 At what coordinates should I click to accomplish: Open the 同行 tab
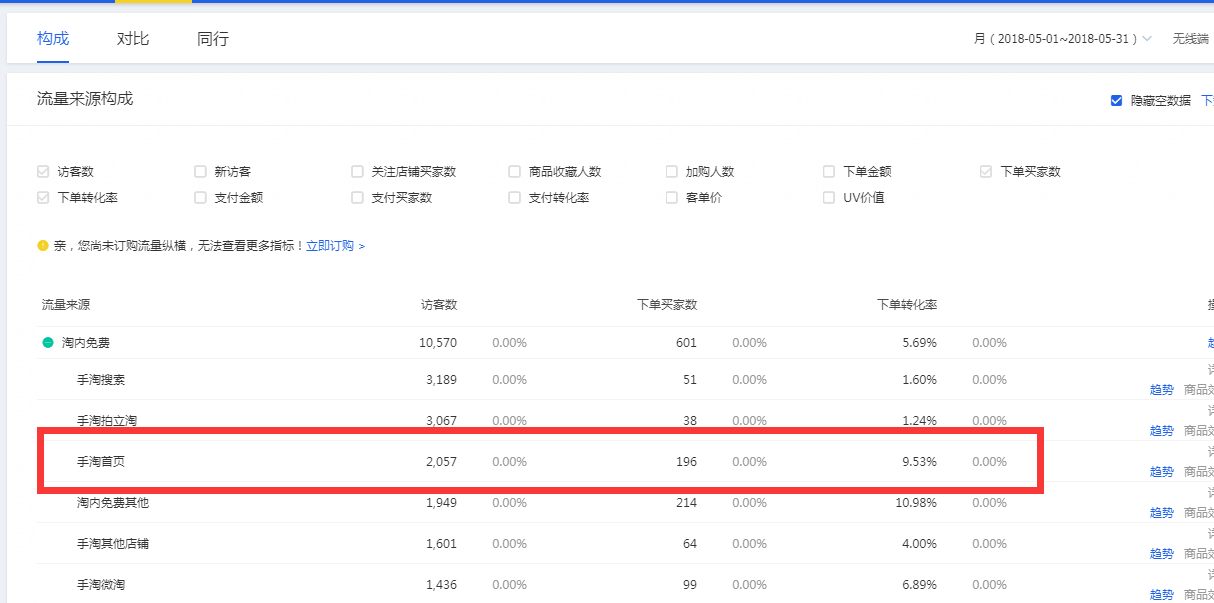pos(213,39)
